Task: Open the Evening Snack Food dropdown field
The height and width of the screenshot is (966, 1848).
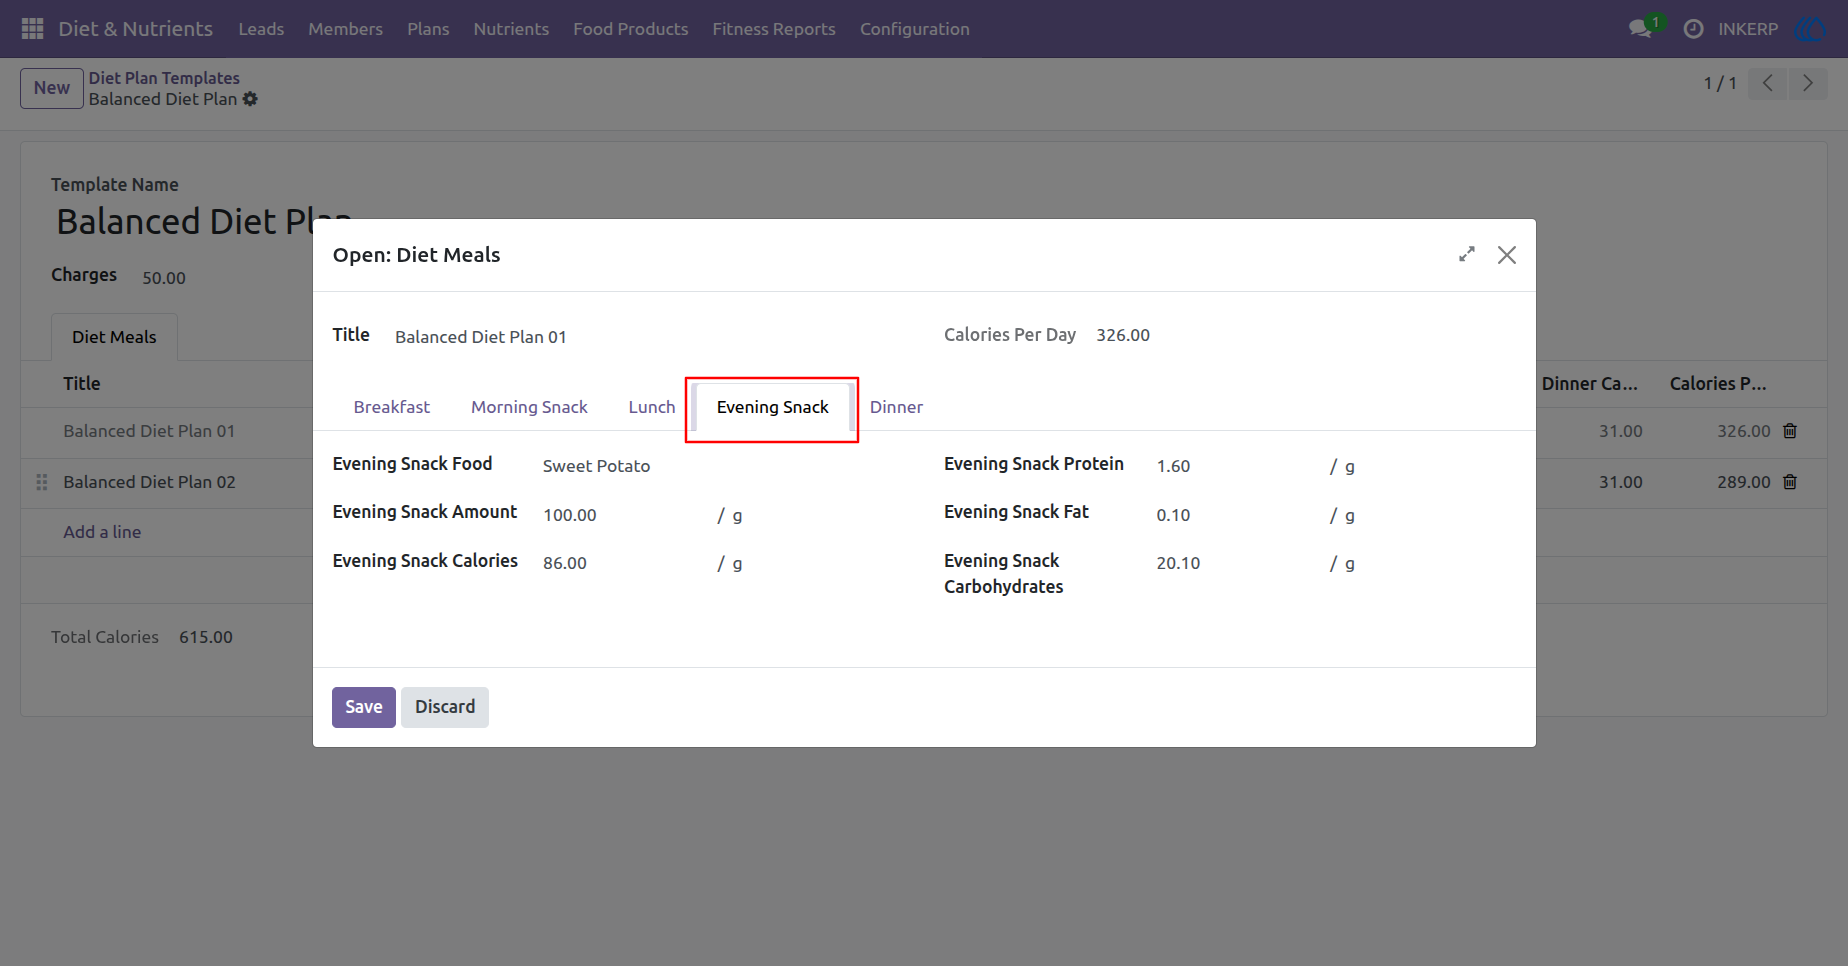Action: coord(720,466)
